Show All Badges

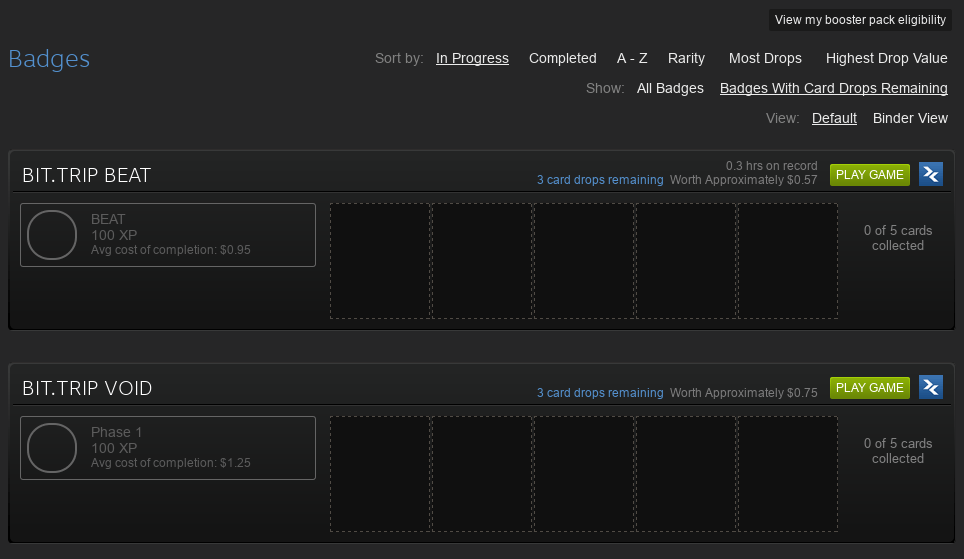pyautogui.click(x=670, y=89)
